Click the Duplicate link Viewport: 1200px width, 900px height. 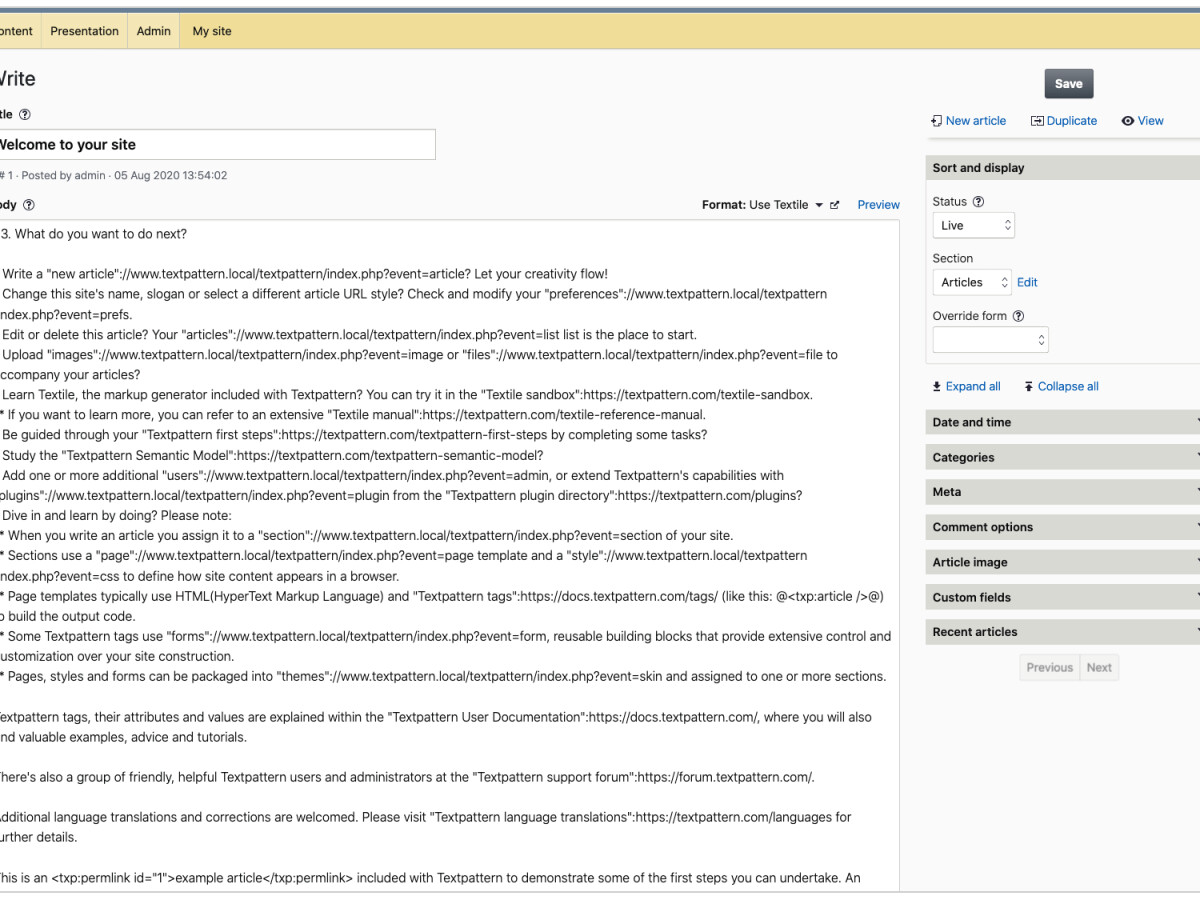click(1064, 121)
